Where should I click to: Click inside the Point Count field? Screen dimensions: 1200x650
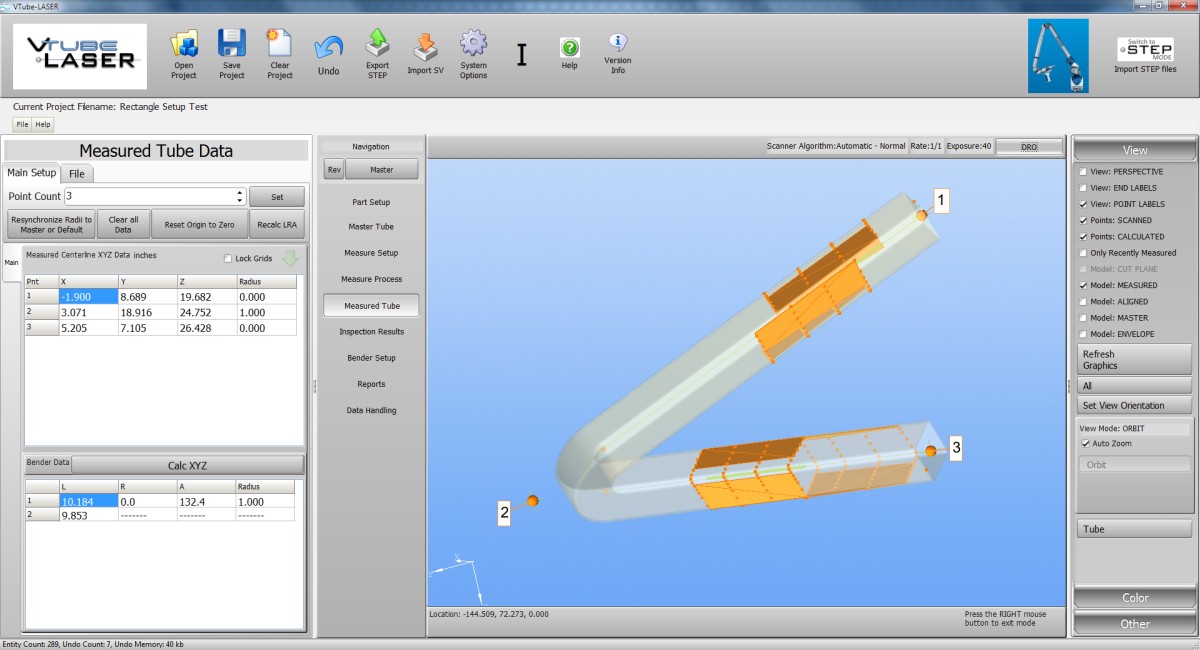point(148,196)
